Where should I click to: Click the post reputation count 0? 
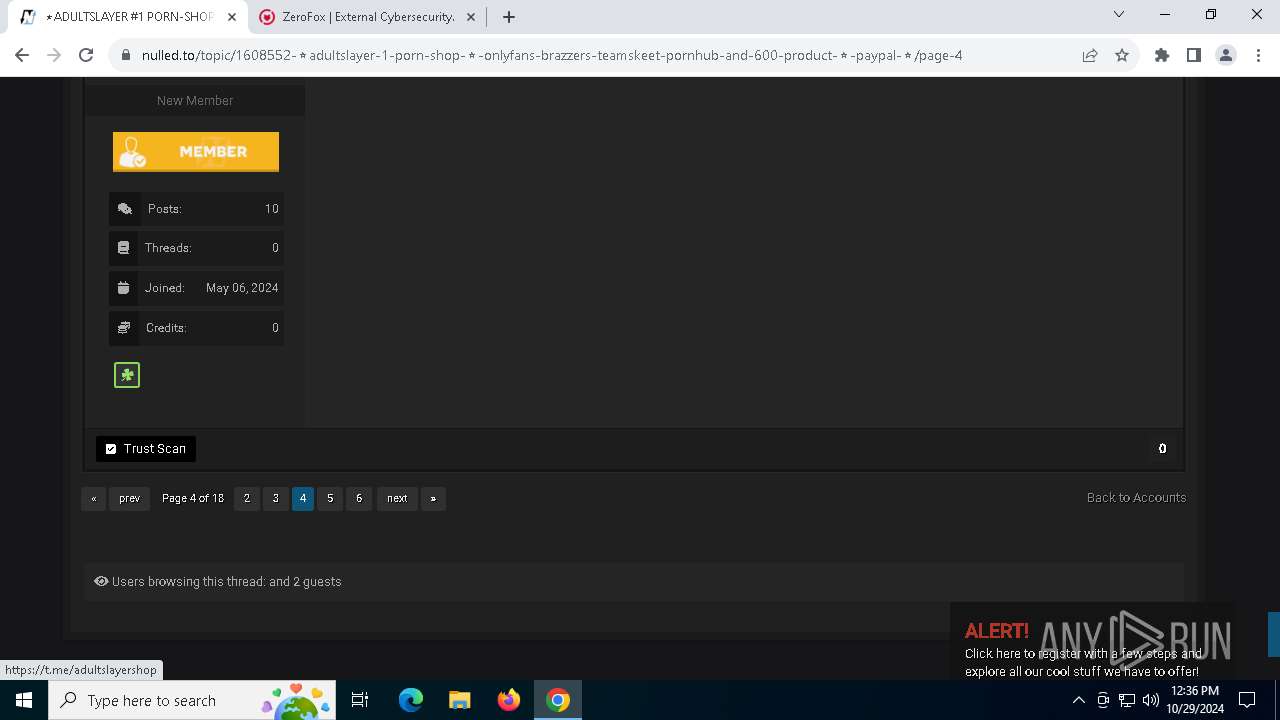pyautogui.click(x=1162, y=449)
